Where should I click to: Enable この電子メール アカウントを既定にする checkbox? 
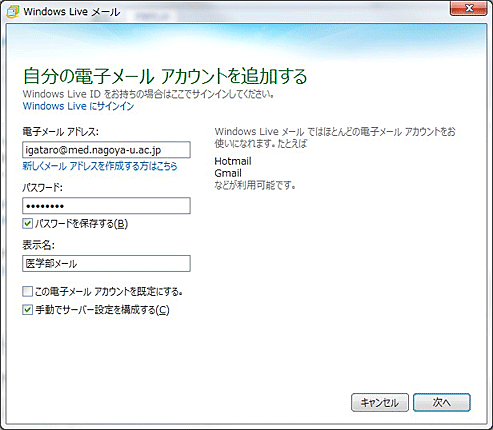pyautogui.click(x=27, y=292)
